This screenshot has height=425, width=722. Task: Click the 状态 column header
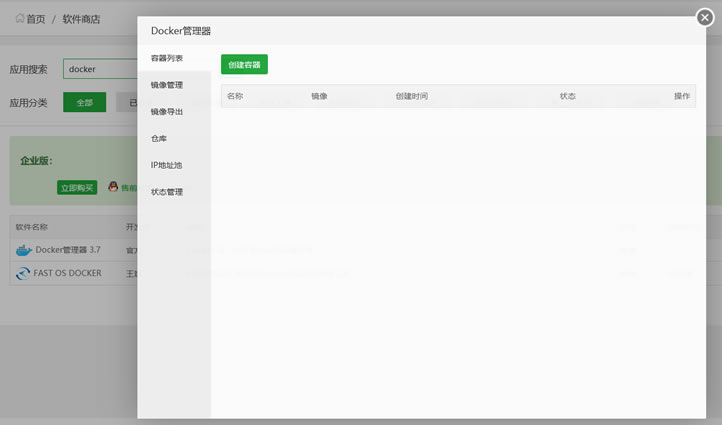[567, 96]
